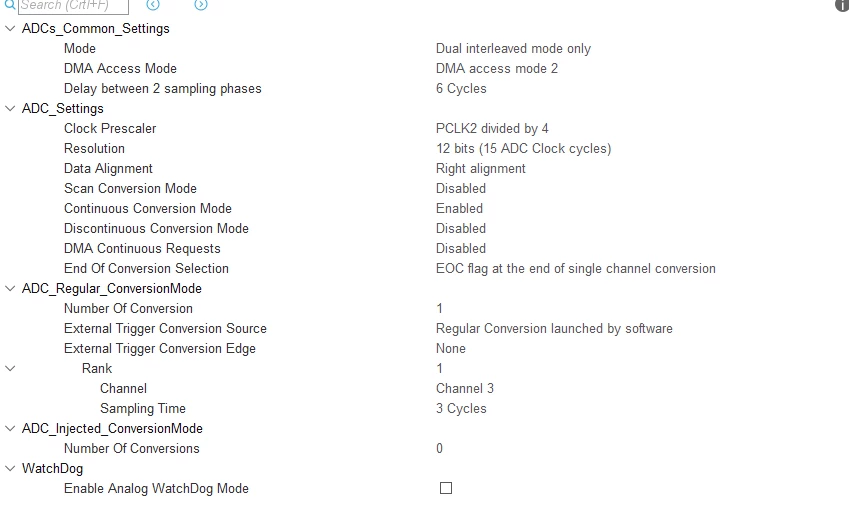Open Mode value Dual interleaved mode only
Screen dimensions: 849x523
513,49
